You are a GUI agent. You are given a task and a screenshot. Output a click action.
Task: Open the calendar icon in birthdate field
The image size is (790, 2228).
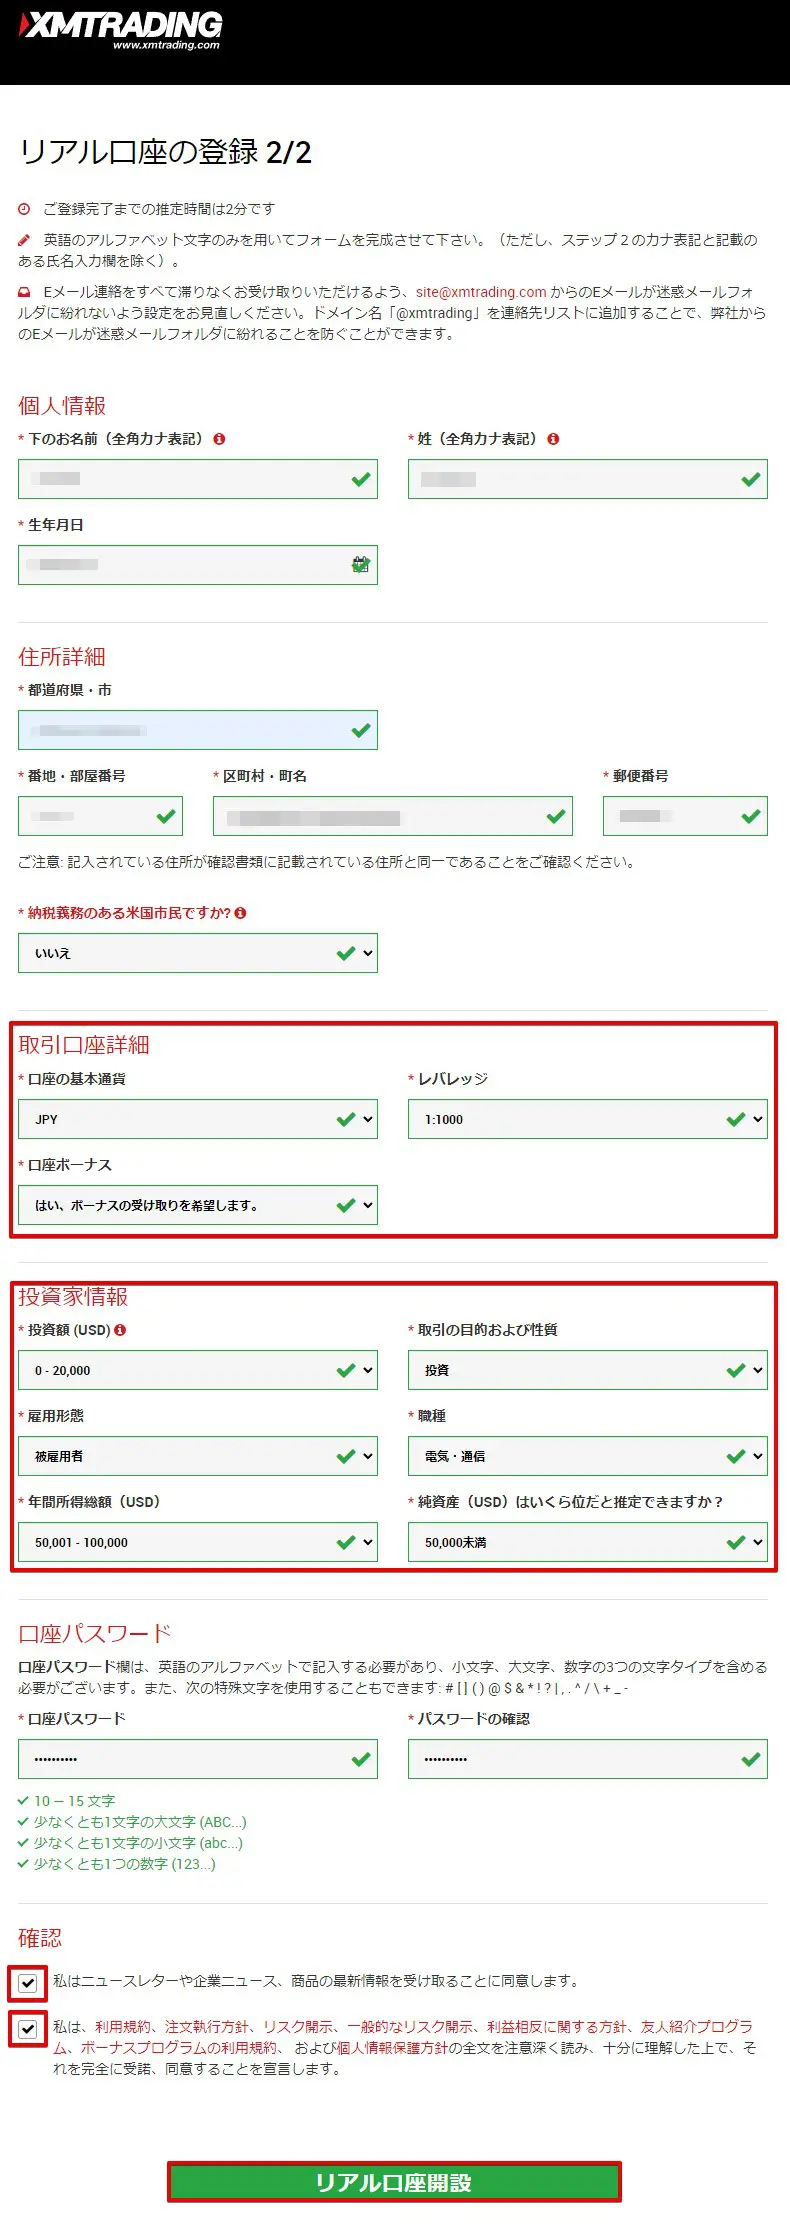coord(360,565)
